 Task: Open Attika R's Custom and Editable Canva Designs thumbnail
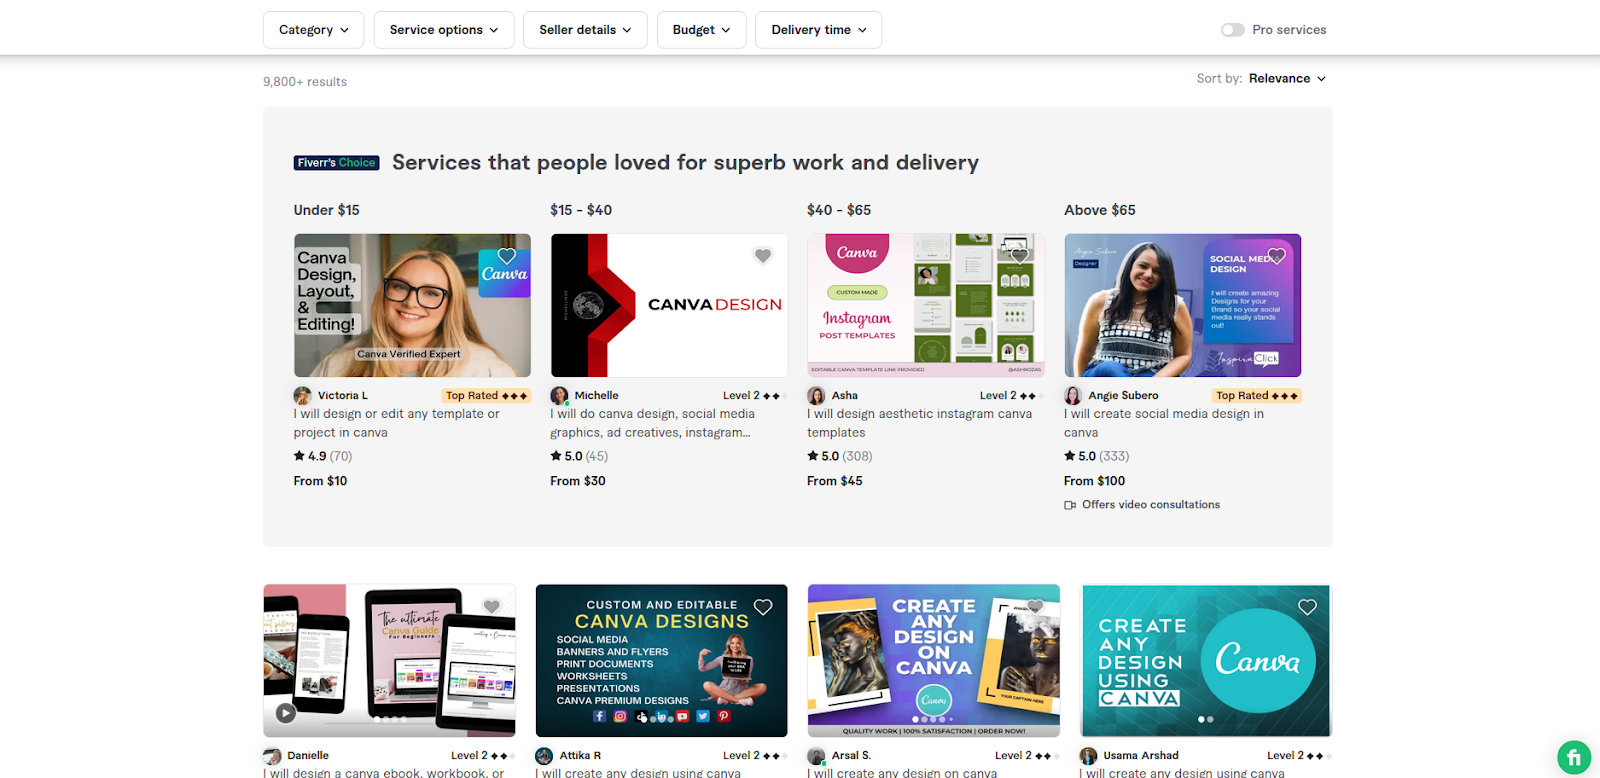click(x=661, y=661)
